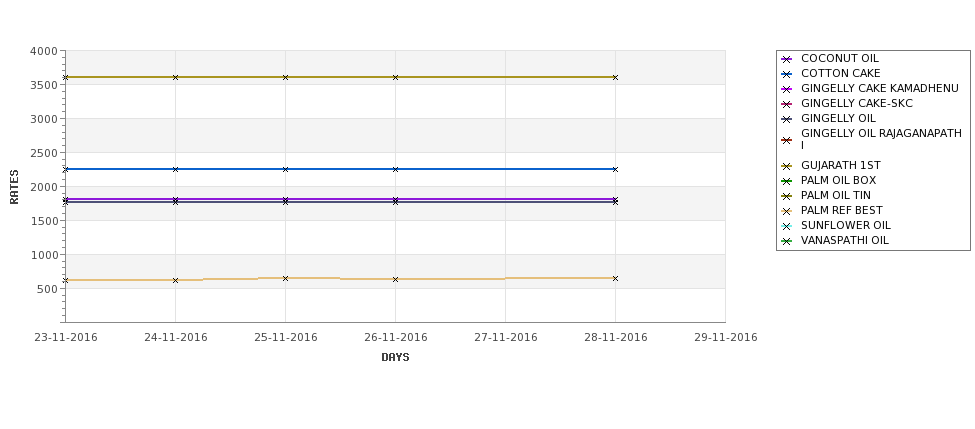Click the 29-11-2016 x-axis date label
Screen dimensions: 975x429
pos(725,338)
